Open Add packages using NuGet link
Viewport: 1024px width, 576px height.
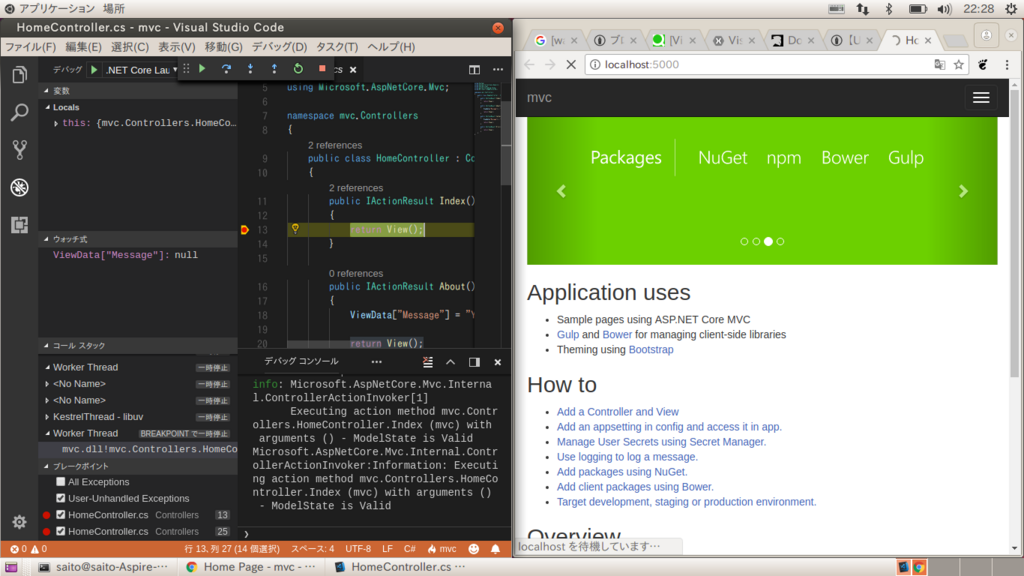pyautogui.click(x=622, y=472)
